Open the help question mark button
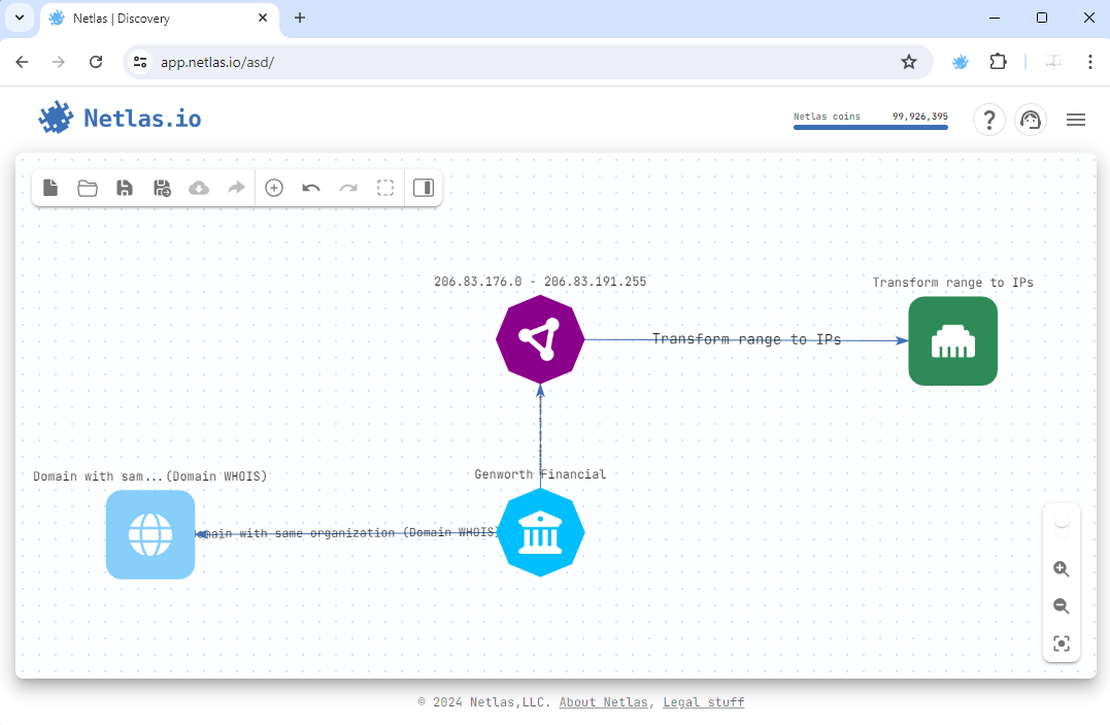Viewport: 1110px width, 725px height. 989,119
